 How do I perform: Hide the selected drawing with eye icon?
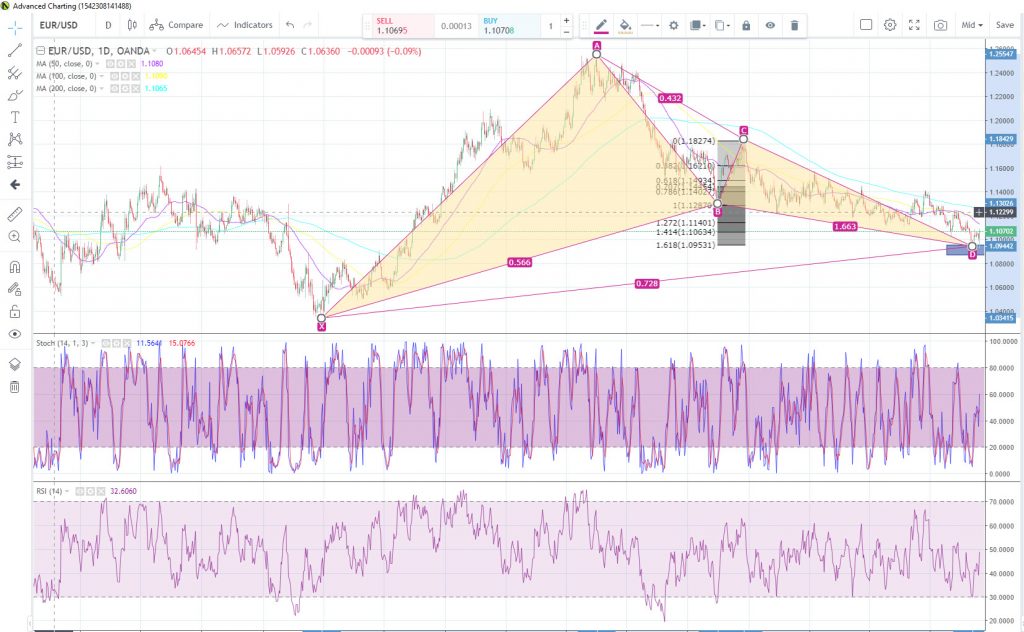770,25
